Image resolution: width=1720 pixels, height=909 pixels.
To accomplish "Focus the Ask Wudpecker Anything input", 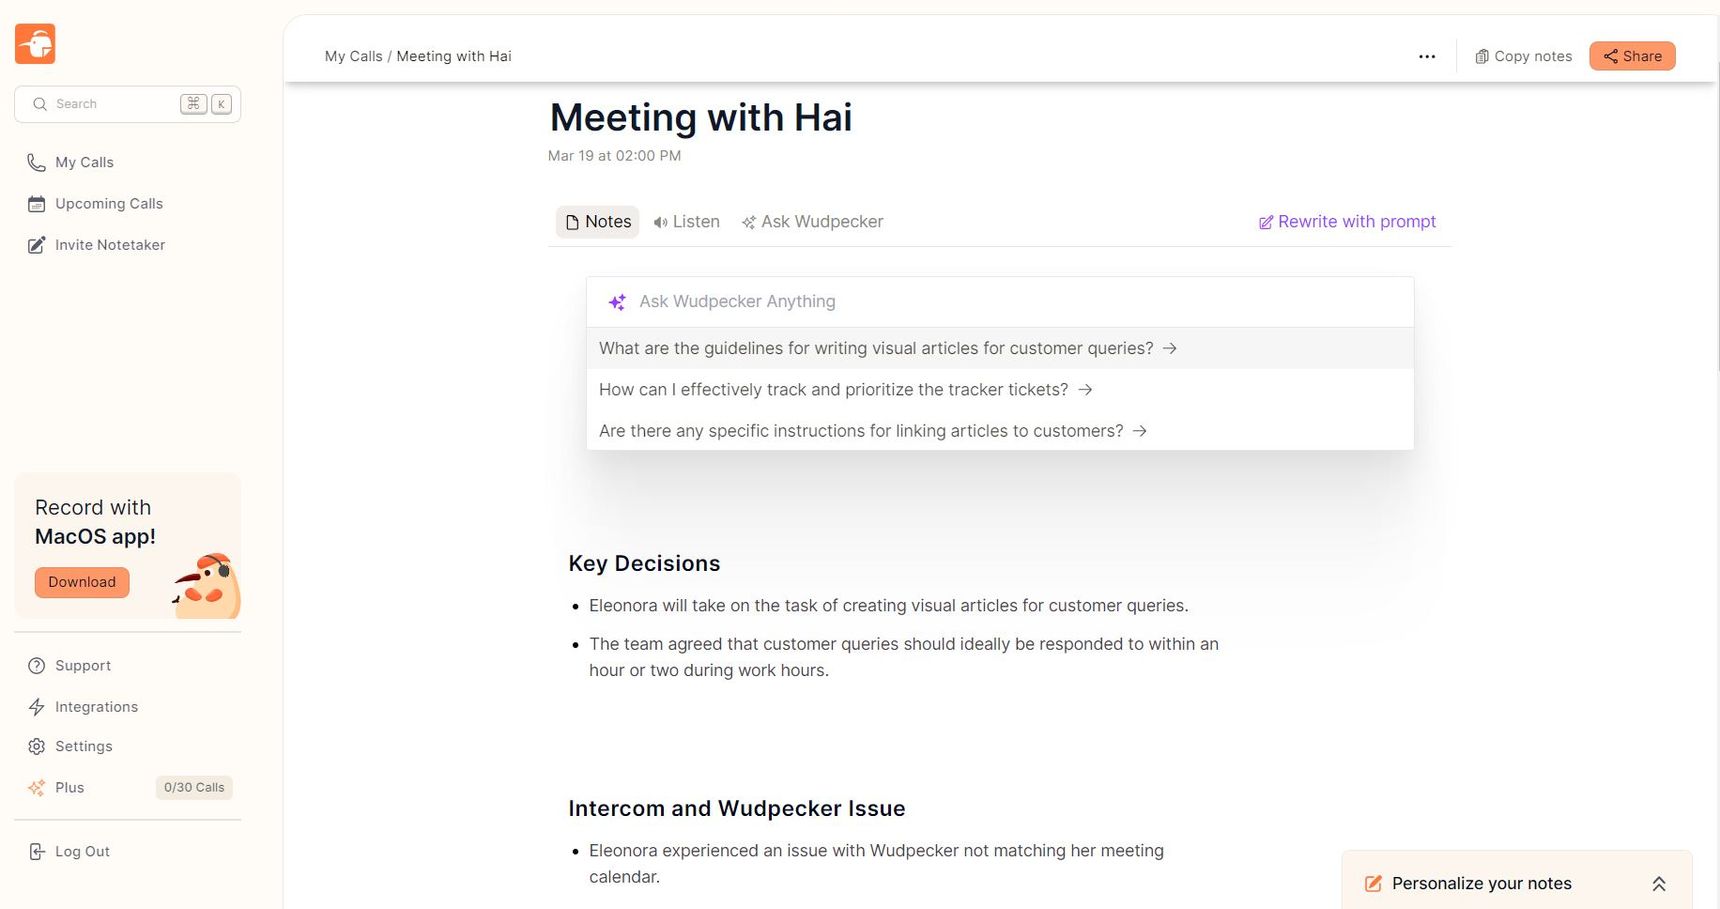I will (x=1000, y=302).
